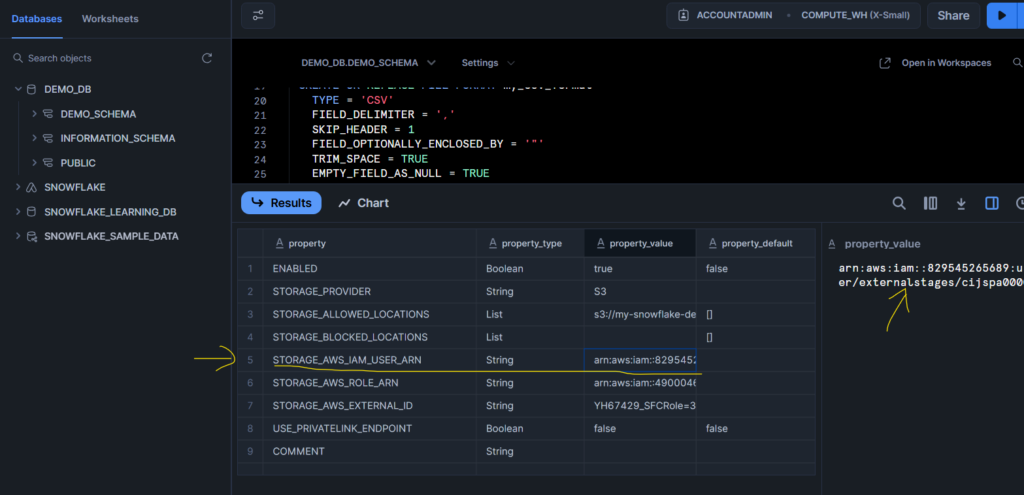The width and height of the screenshot is (1024, 495).
Task: Click the SNOWFLAKE_LEARNING_DB database icon
Action: click(x=31, y=212)
